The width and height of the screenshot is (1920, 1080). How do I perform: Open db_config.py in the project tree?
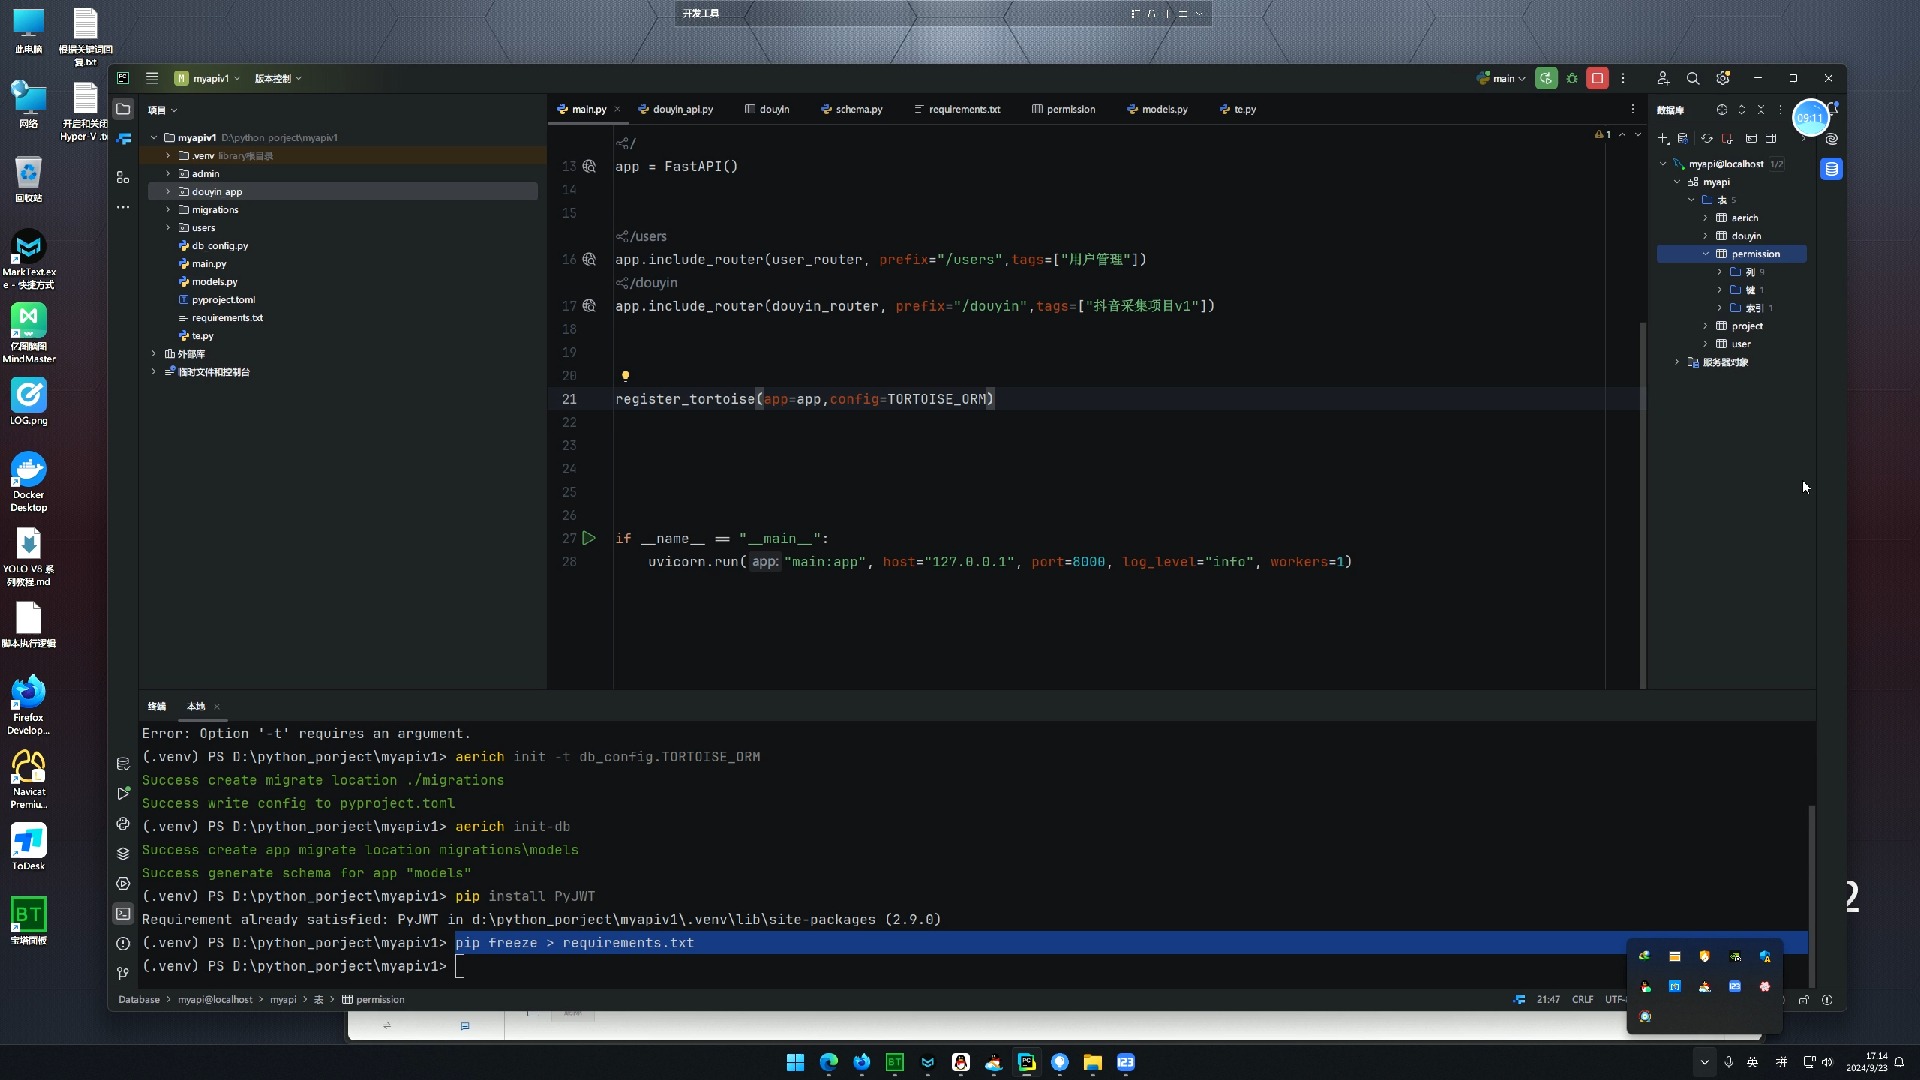[219, 246]
